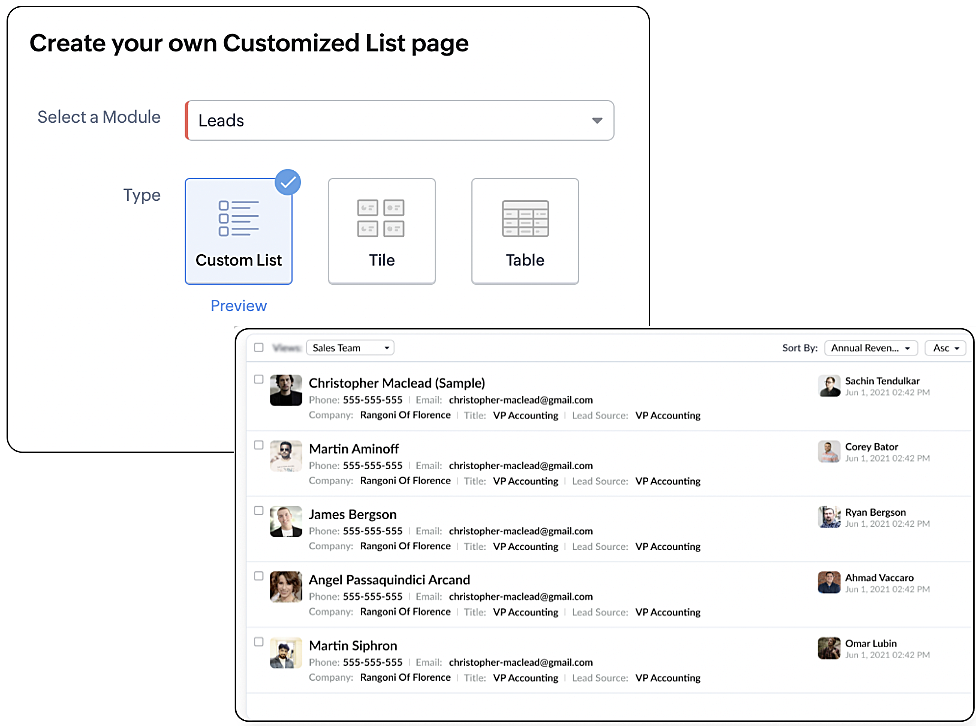This screenshot has width=980, height=728.
Task: Expand the Sales Team views dropdown
Action: [x=350, y=348]
